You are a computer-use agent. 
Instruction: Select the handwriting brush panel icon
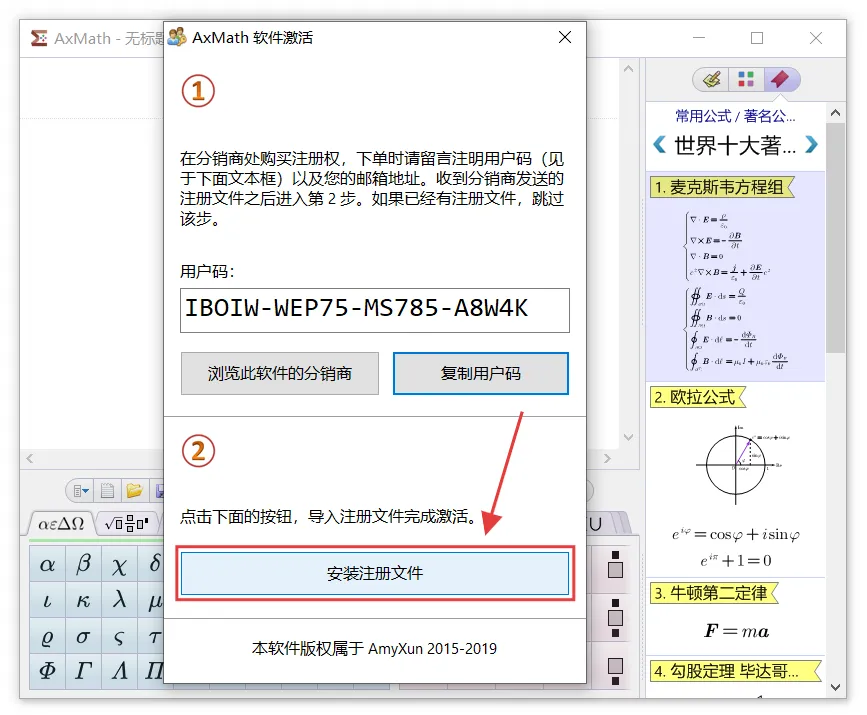712,79
